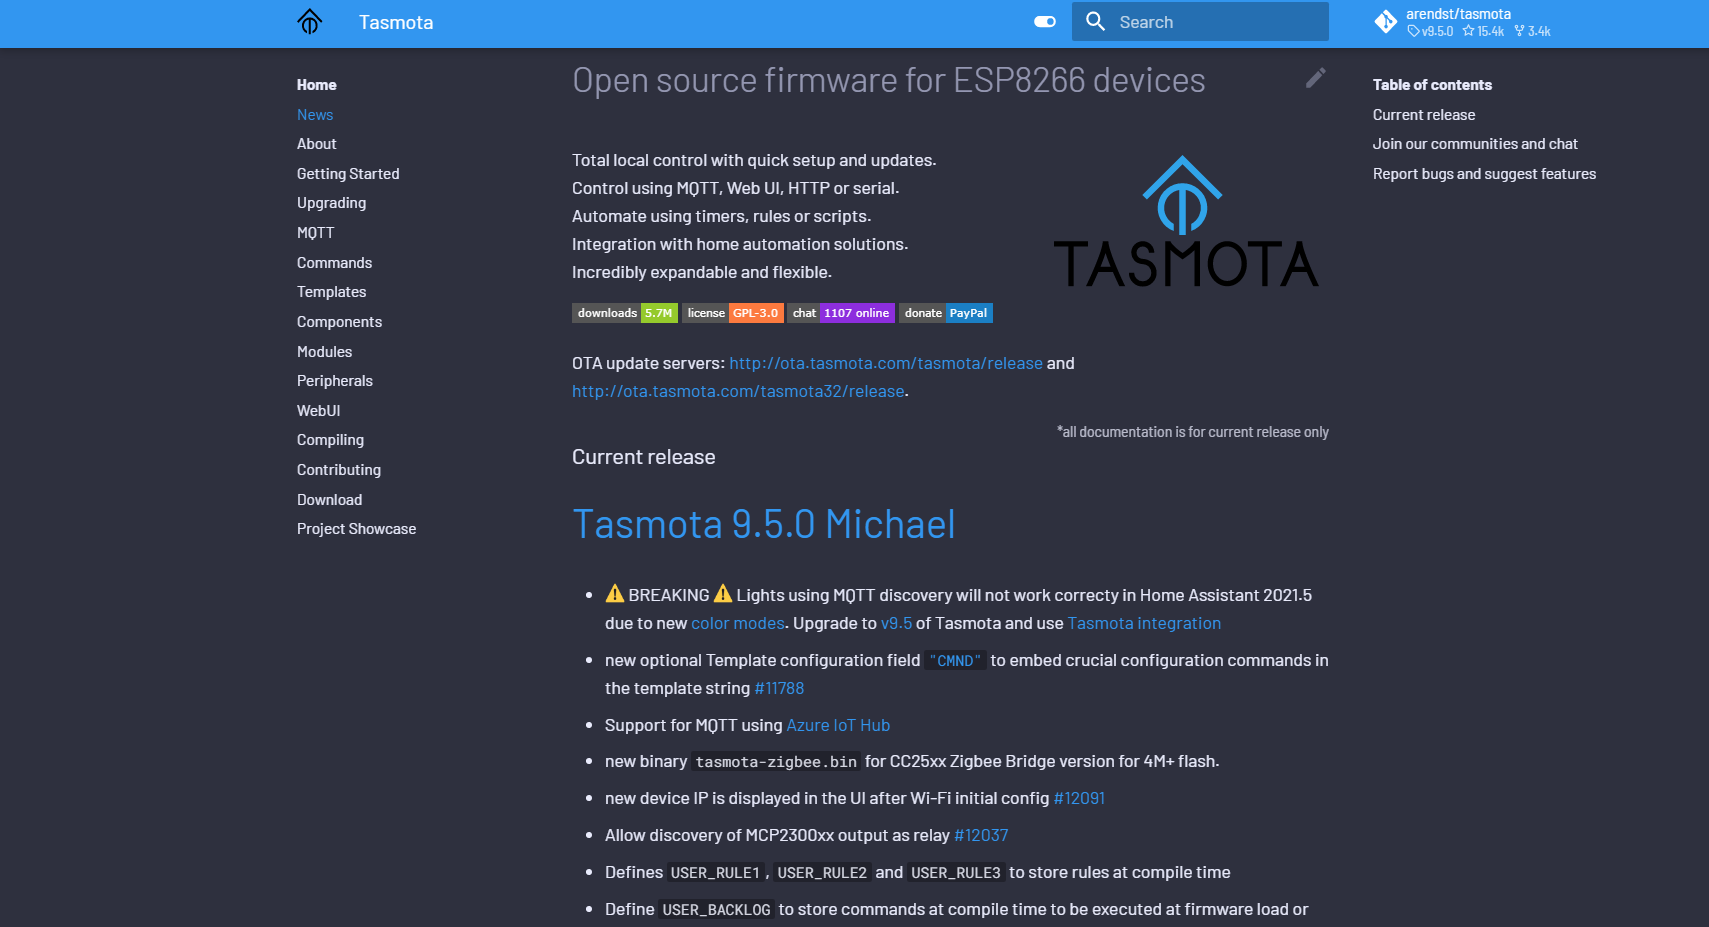This screenshot has width=1709, height=927.
Task: Jump to Current release in table of contents
Action: [1424, 115]
